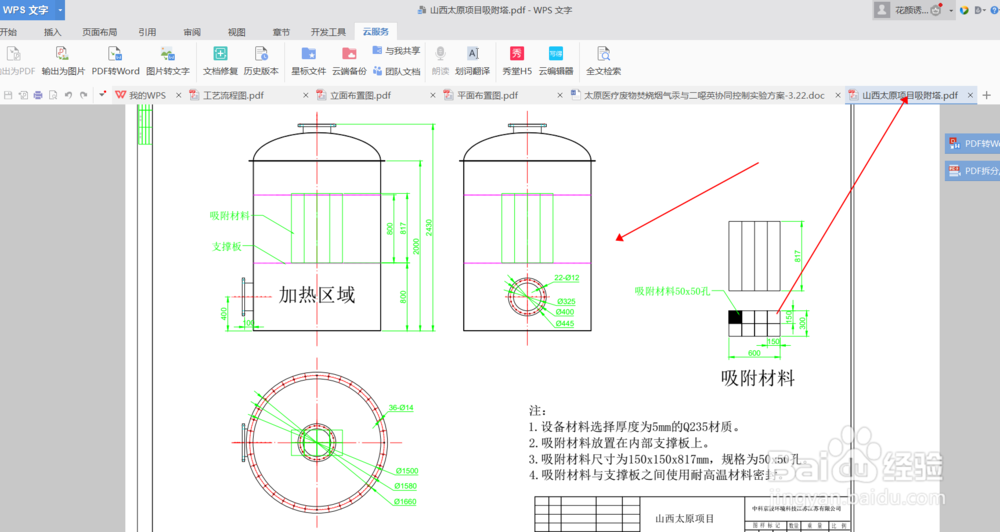Image resolution: width=1000 pixels, height=532 pixels.
Task: Open 与我共享 shared files
Action: tap(396, 50)
